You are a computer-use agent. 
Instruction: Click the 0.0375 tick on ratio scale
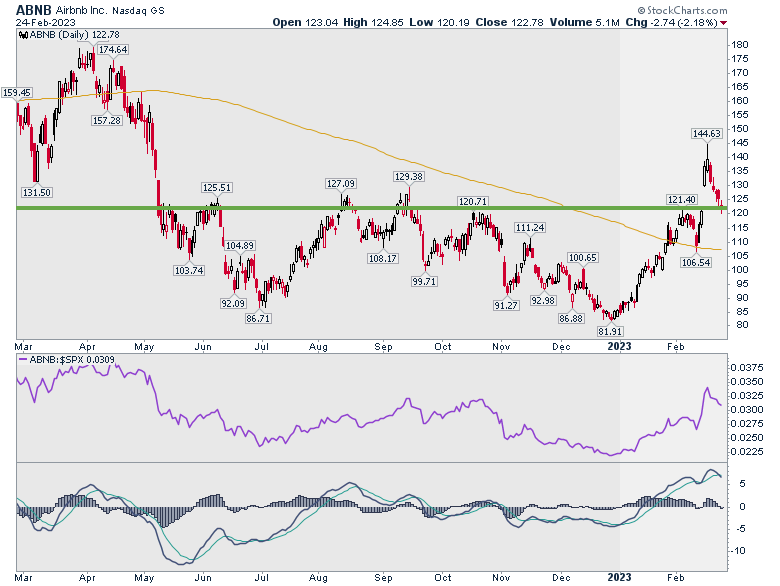(x=747, y=368)
